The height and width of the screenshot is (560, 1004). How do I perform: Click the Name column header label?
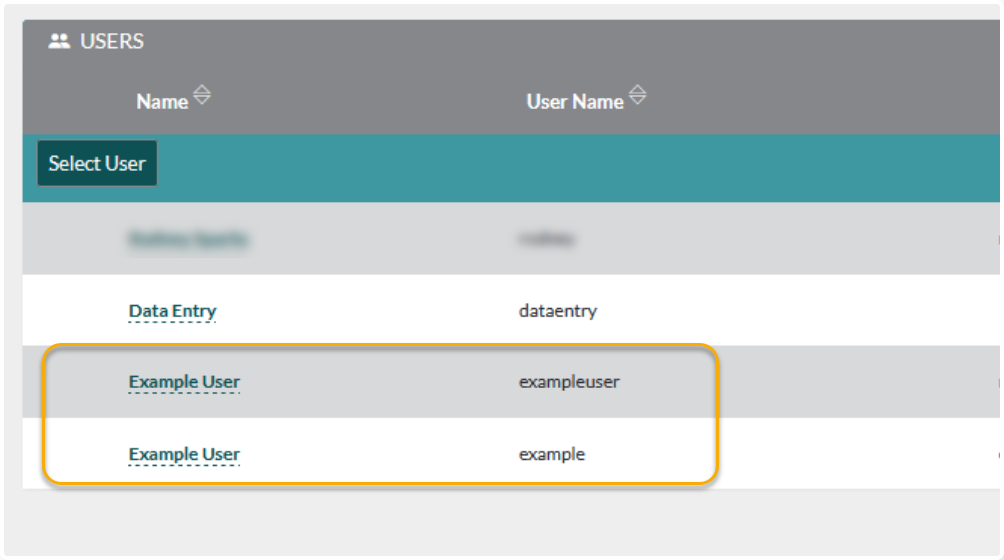point(162,102)
